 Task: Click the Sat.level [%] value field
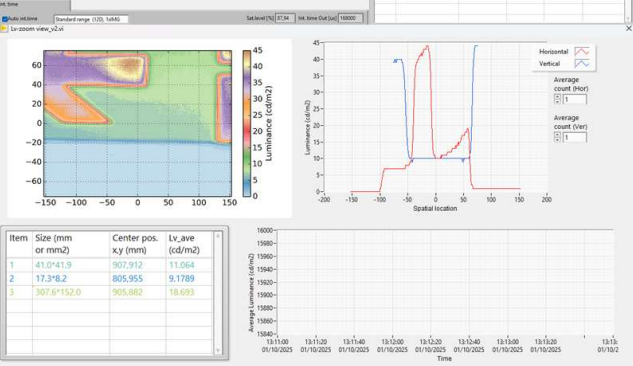pos(285,18)
